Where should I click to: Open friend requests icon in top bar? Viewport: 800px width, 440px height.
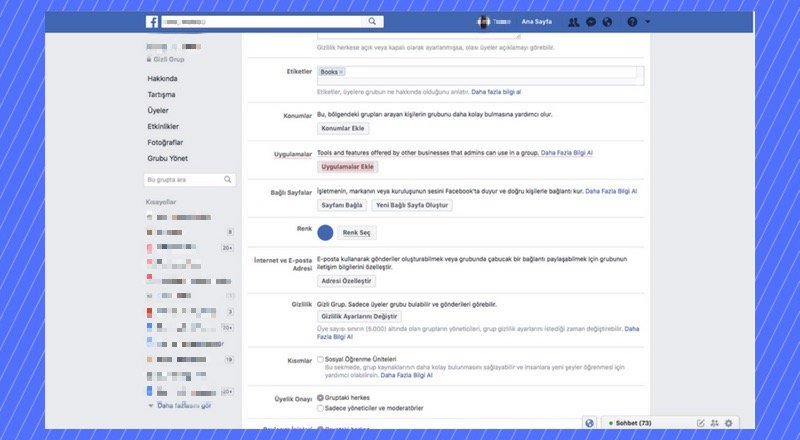[x=573, y=21]
